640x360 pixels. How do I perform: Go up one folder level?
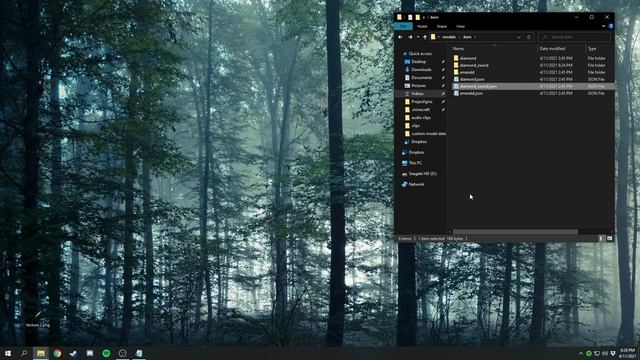425,37
